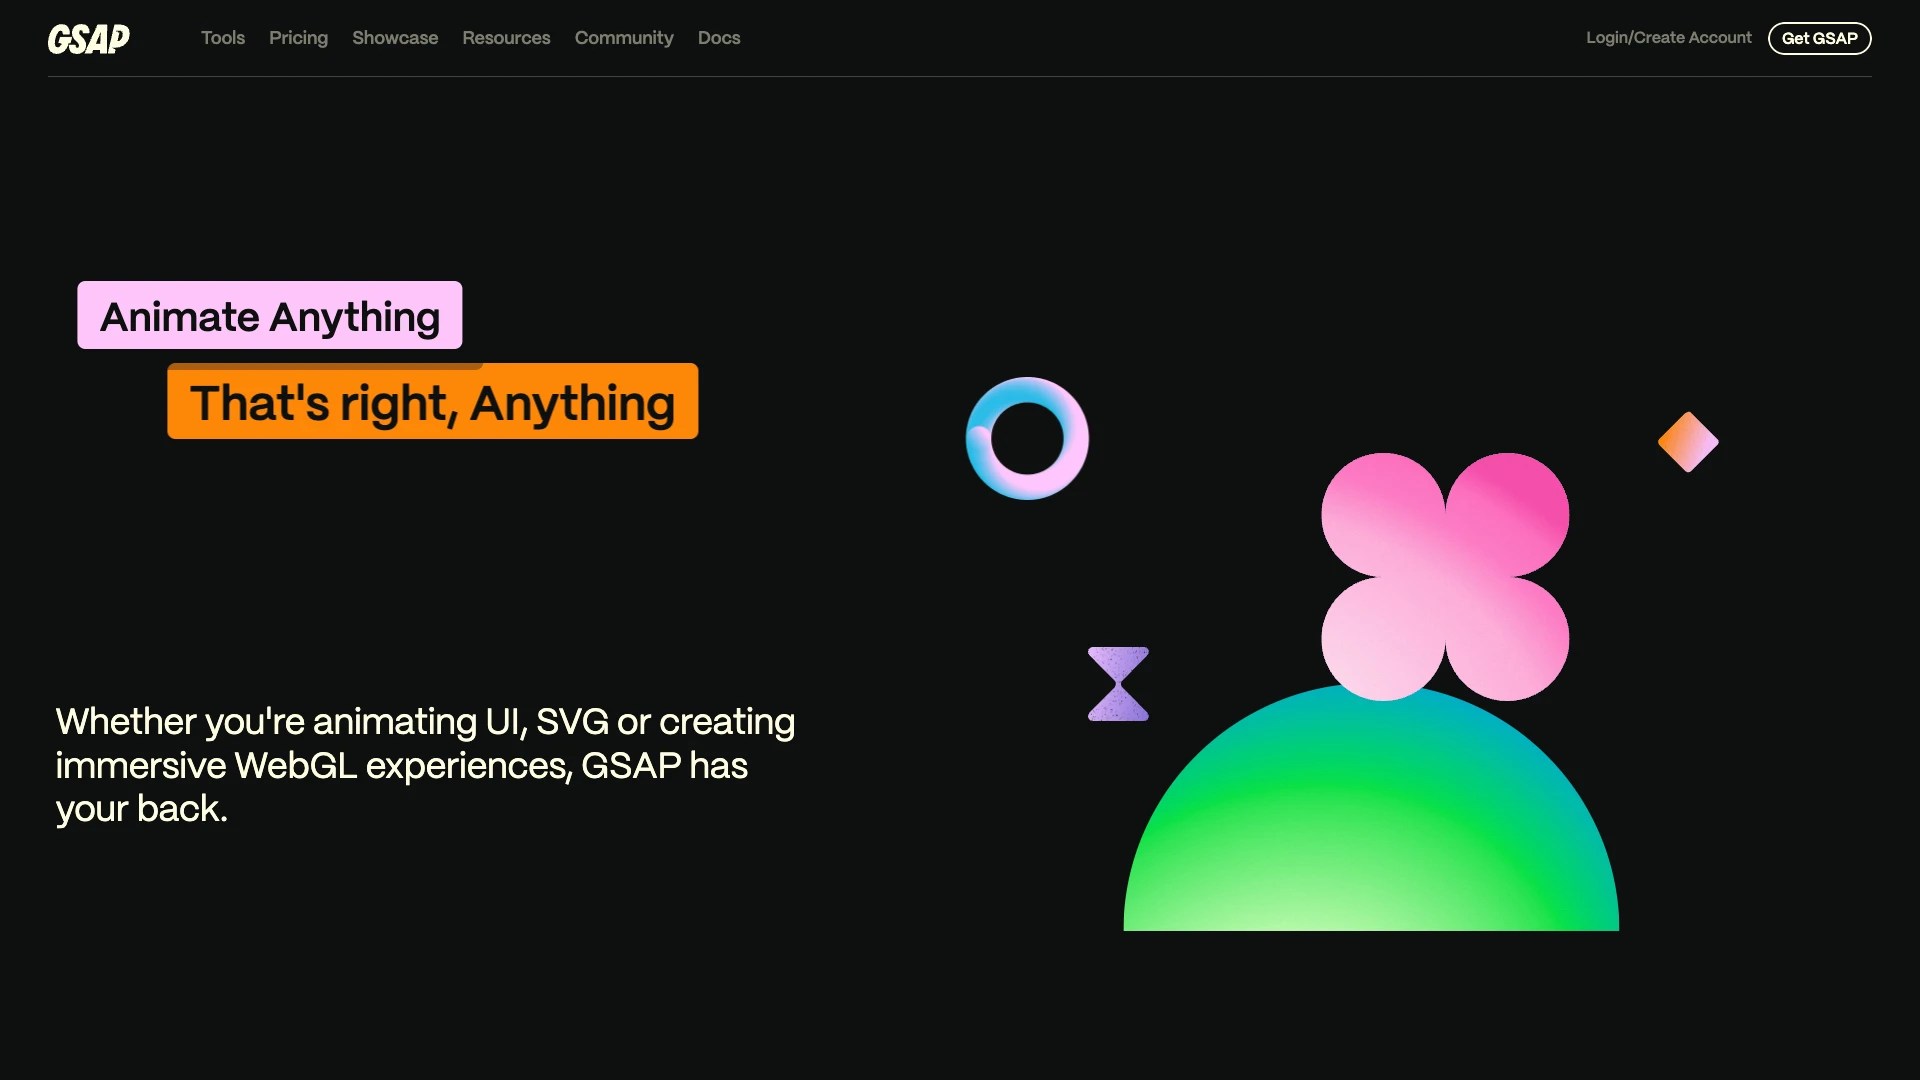This screenshot has height=1080, width=1920.
Task: Expand the Resources menu item
Action: (506, 38)
